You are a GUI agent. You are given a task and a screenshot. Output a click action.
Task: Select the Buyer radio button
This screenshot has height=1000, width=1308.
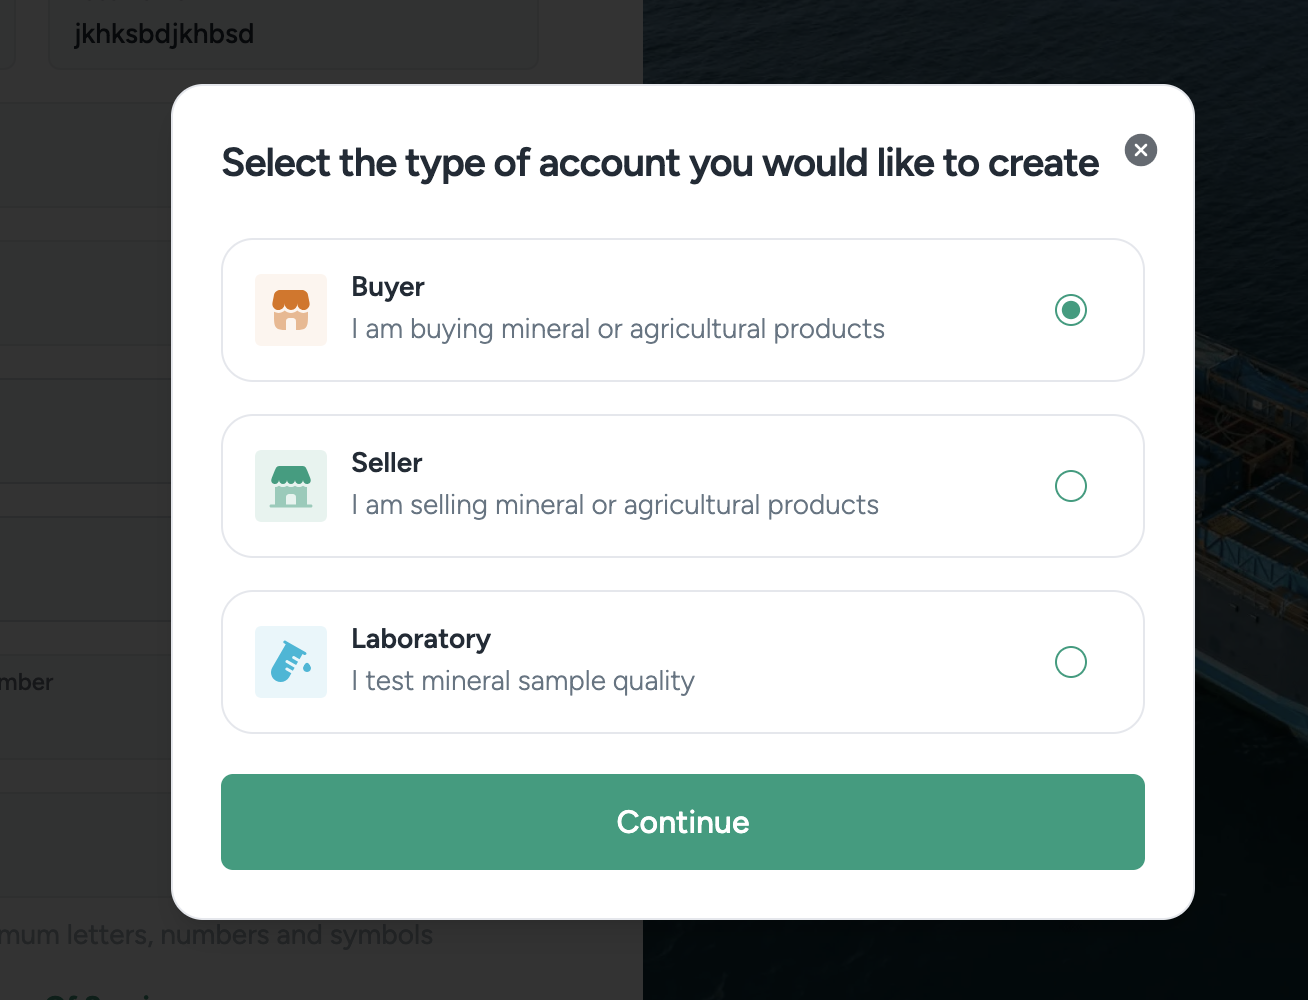[1071, 310]
